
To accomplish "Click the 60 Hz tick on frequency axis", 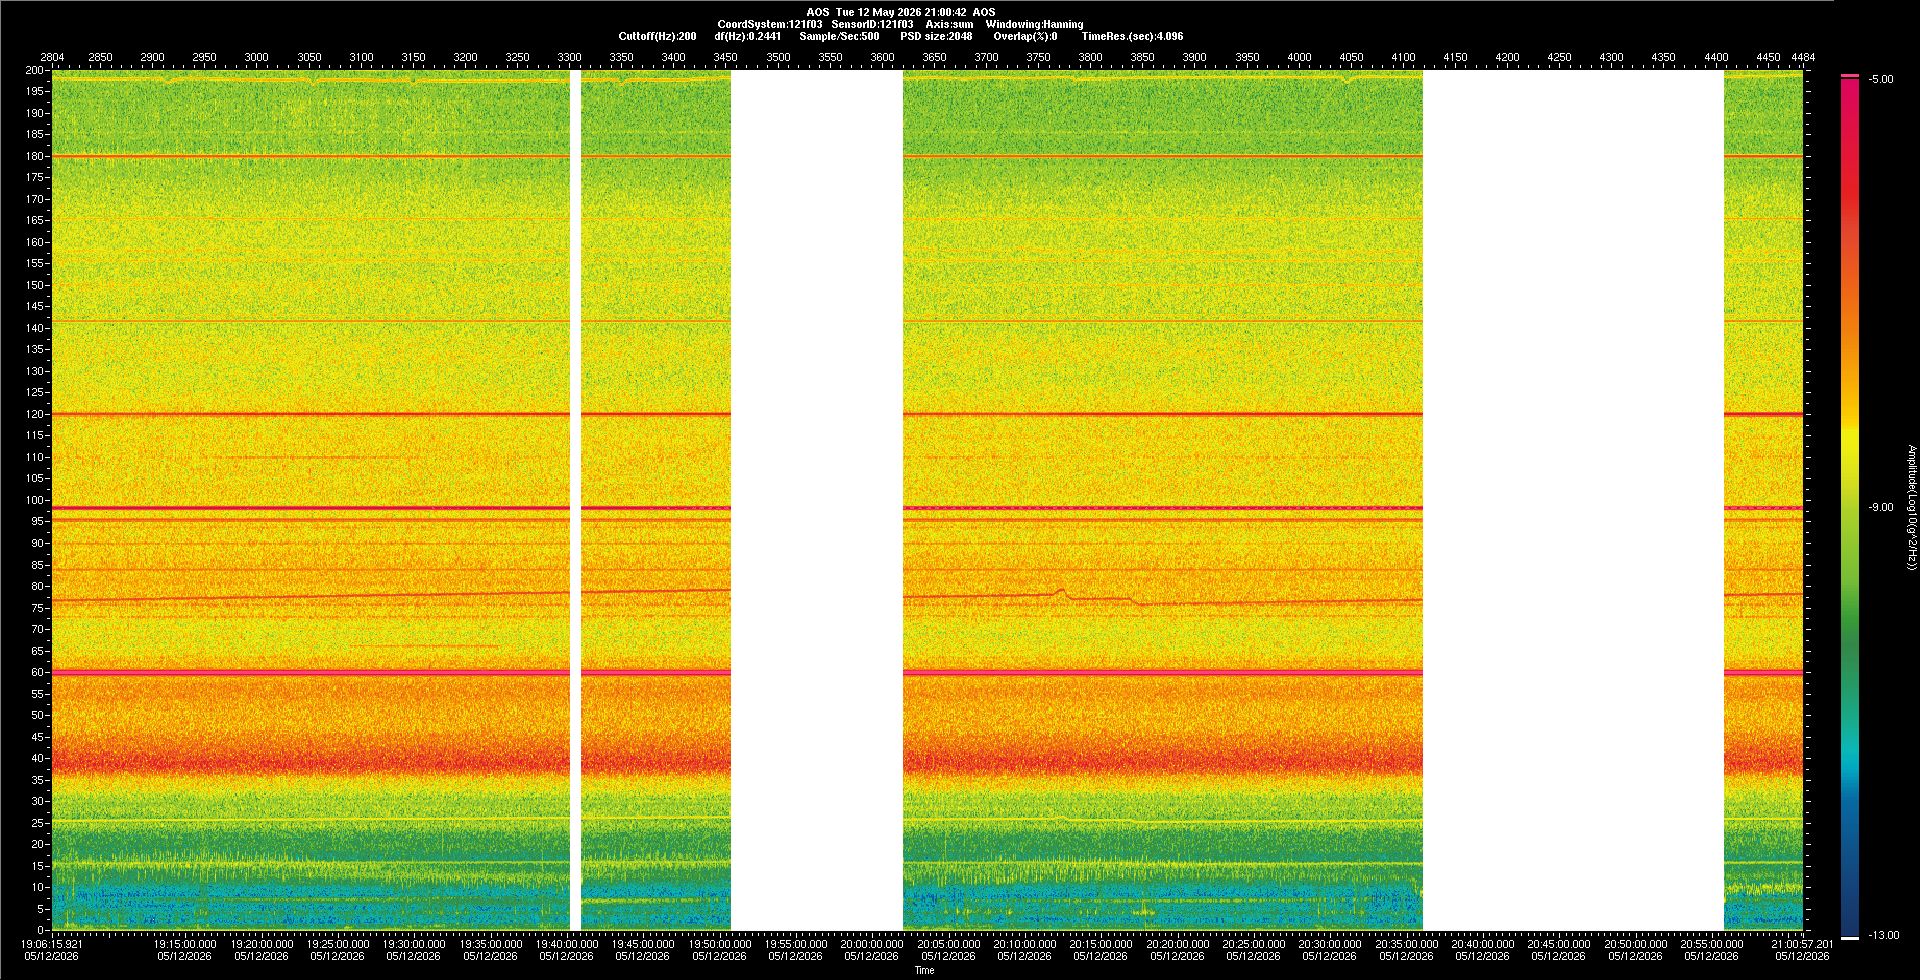I will click(x=37, y=672).
